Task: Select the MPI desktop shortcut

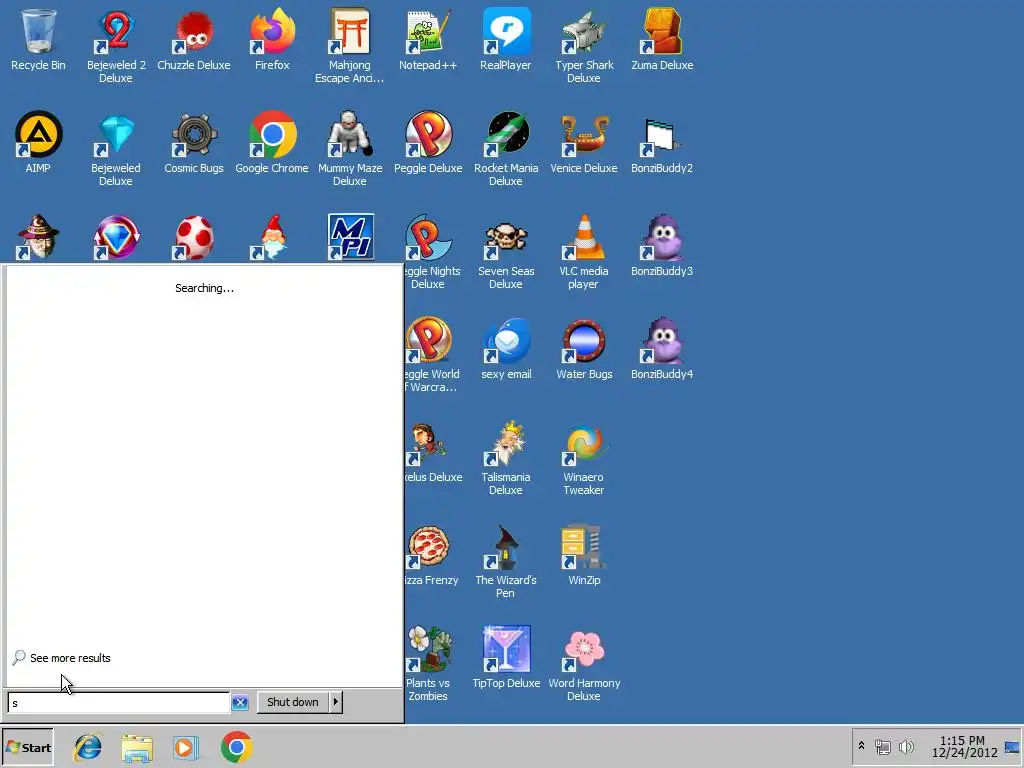Action: coord(351,236)
